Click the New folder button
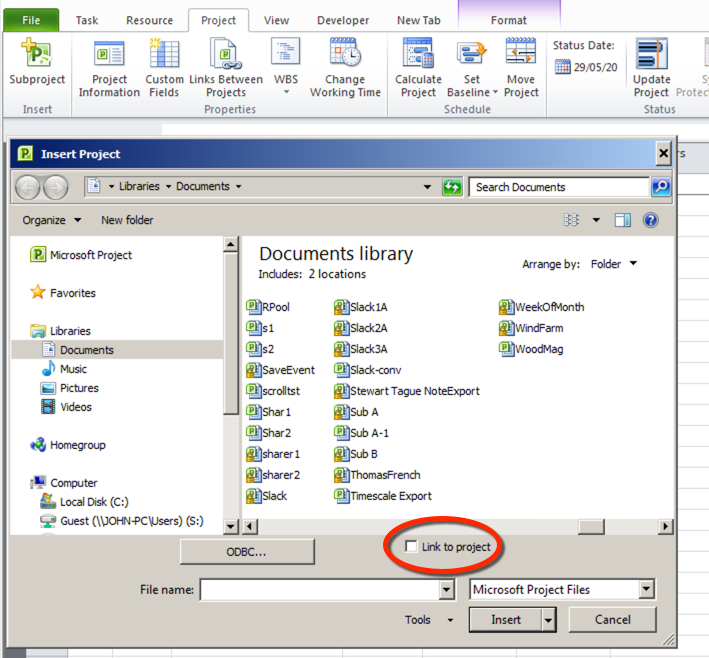This screenshot has width=709, height=658. [x=127, y=220]
